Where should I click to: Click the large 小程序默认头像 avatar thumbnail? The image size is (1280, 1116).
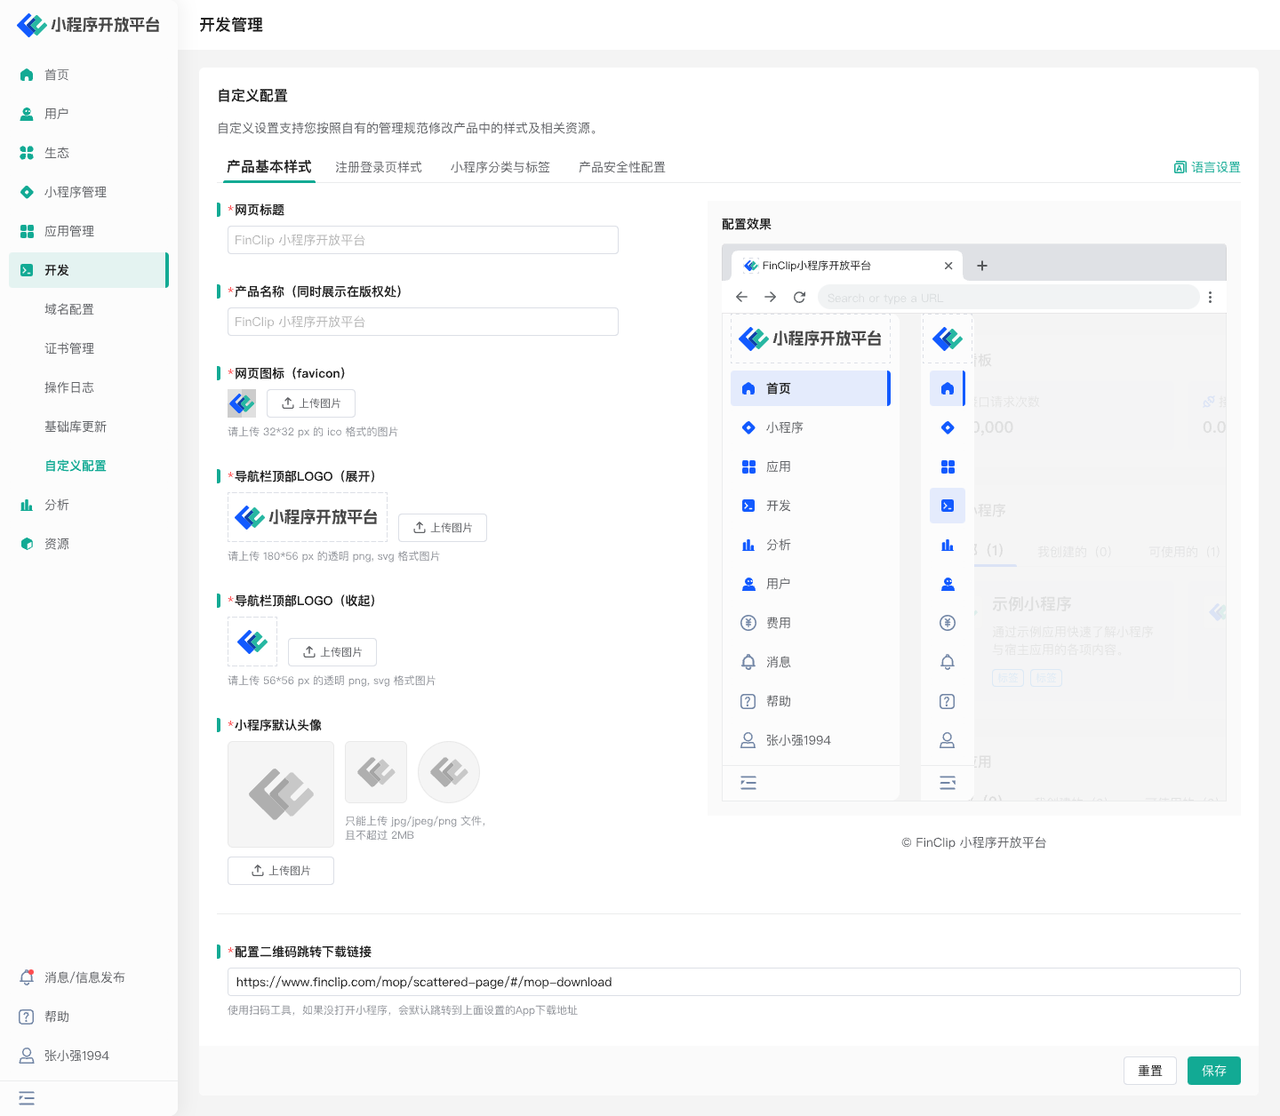281,794
